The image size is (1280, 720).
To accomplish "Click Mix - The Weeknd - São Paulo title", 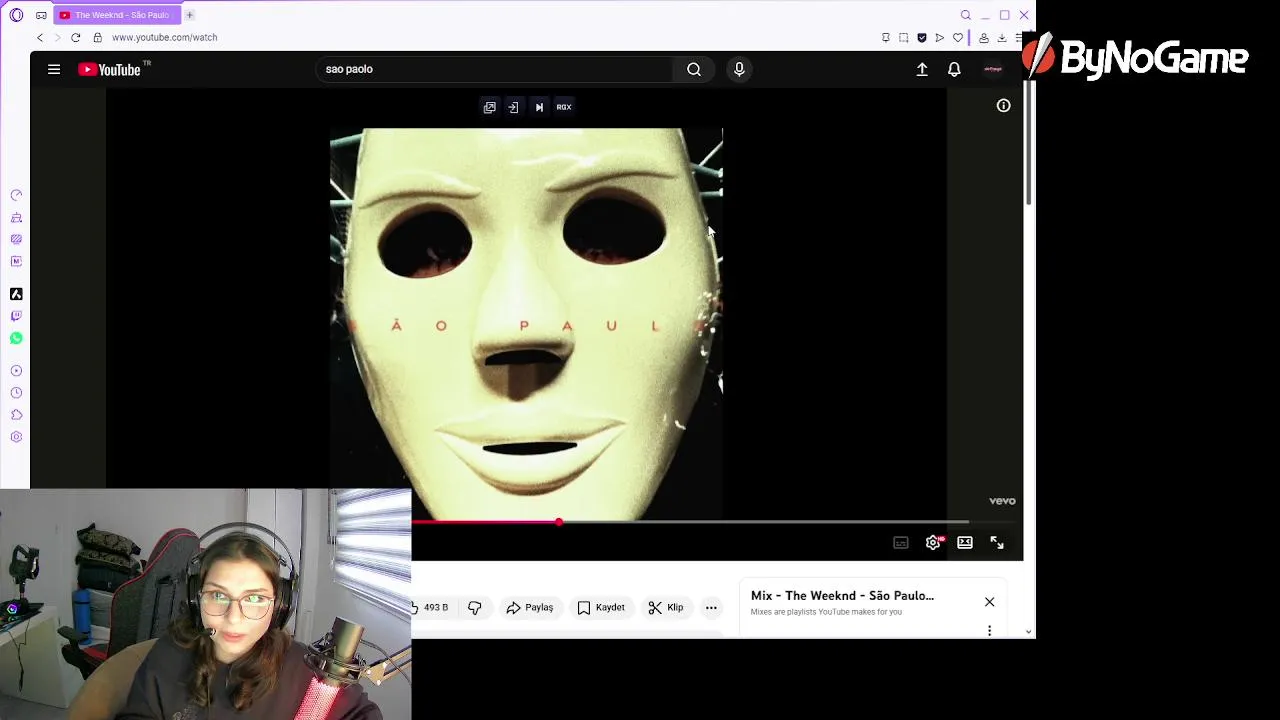I will coord(842,595).
